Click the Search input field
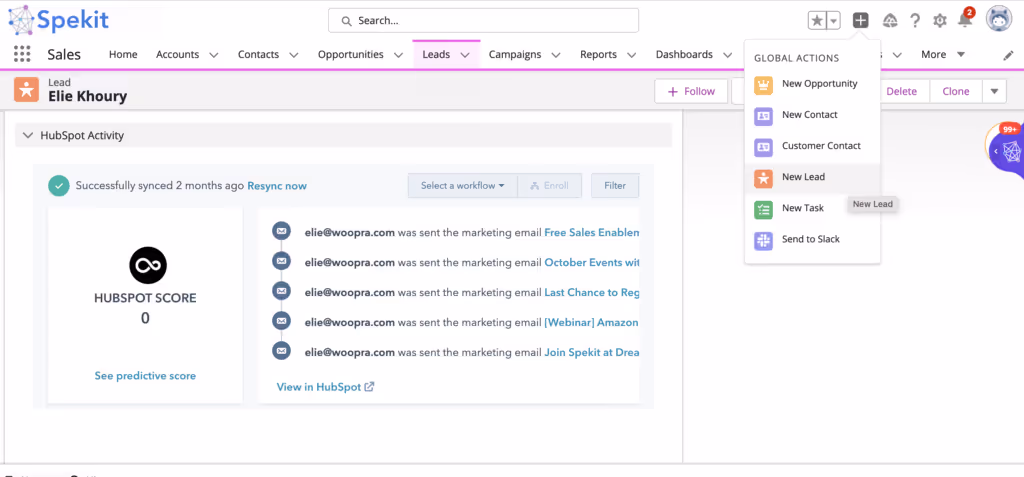The image size is (1024, 477). [x=483, y=20]
